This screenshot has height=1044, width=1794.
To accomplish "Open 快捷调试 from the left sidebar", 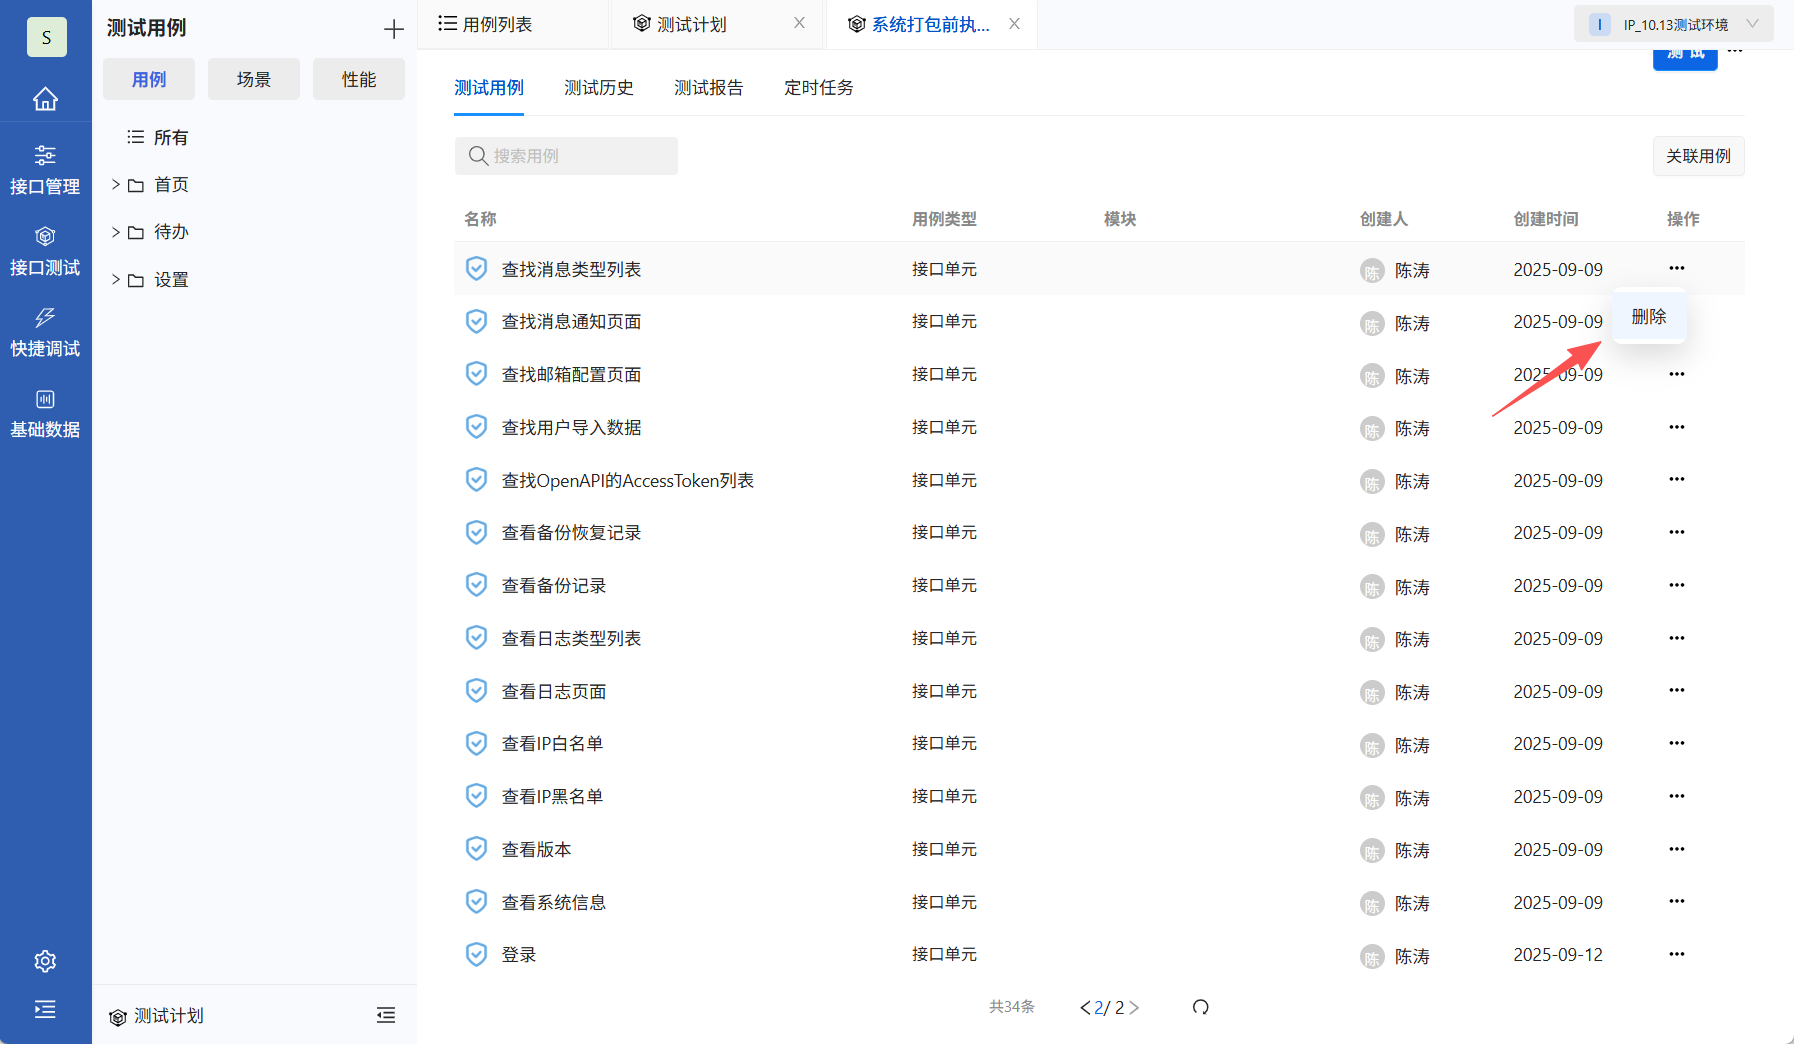I will (45, 332).
